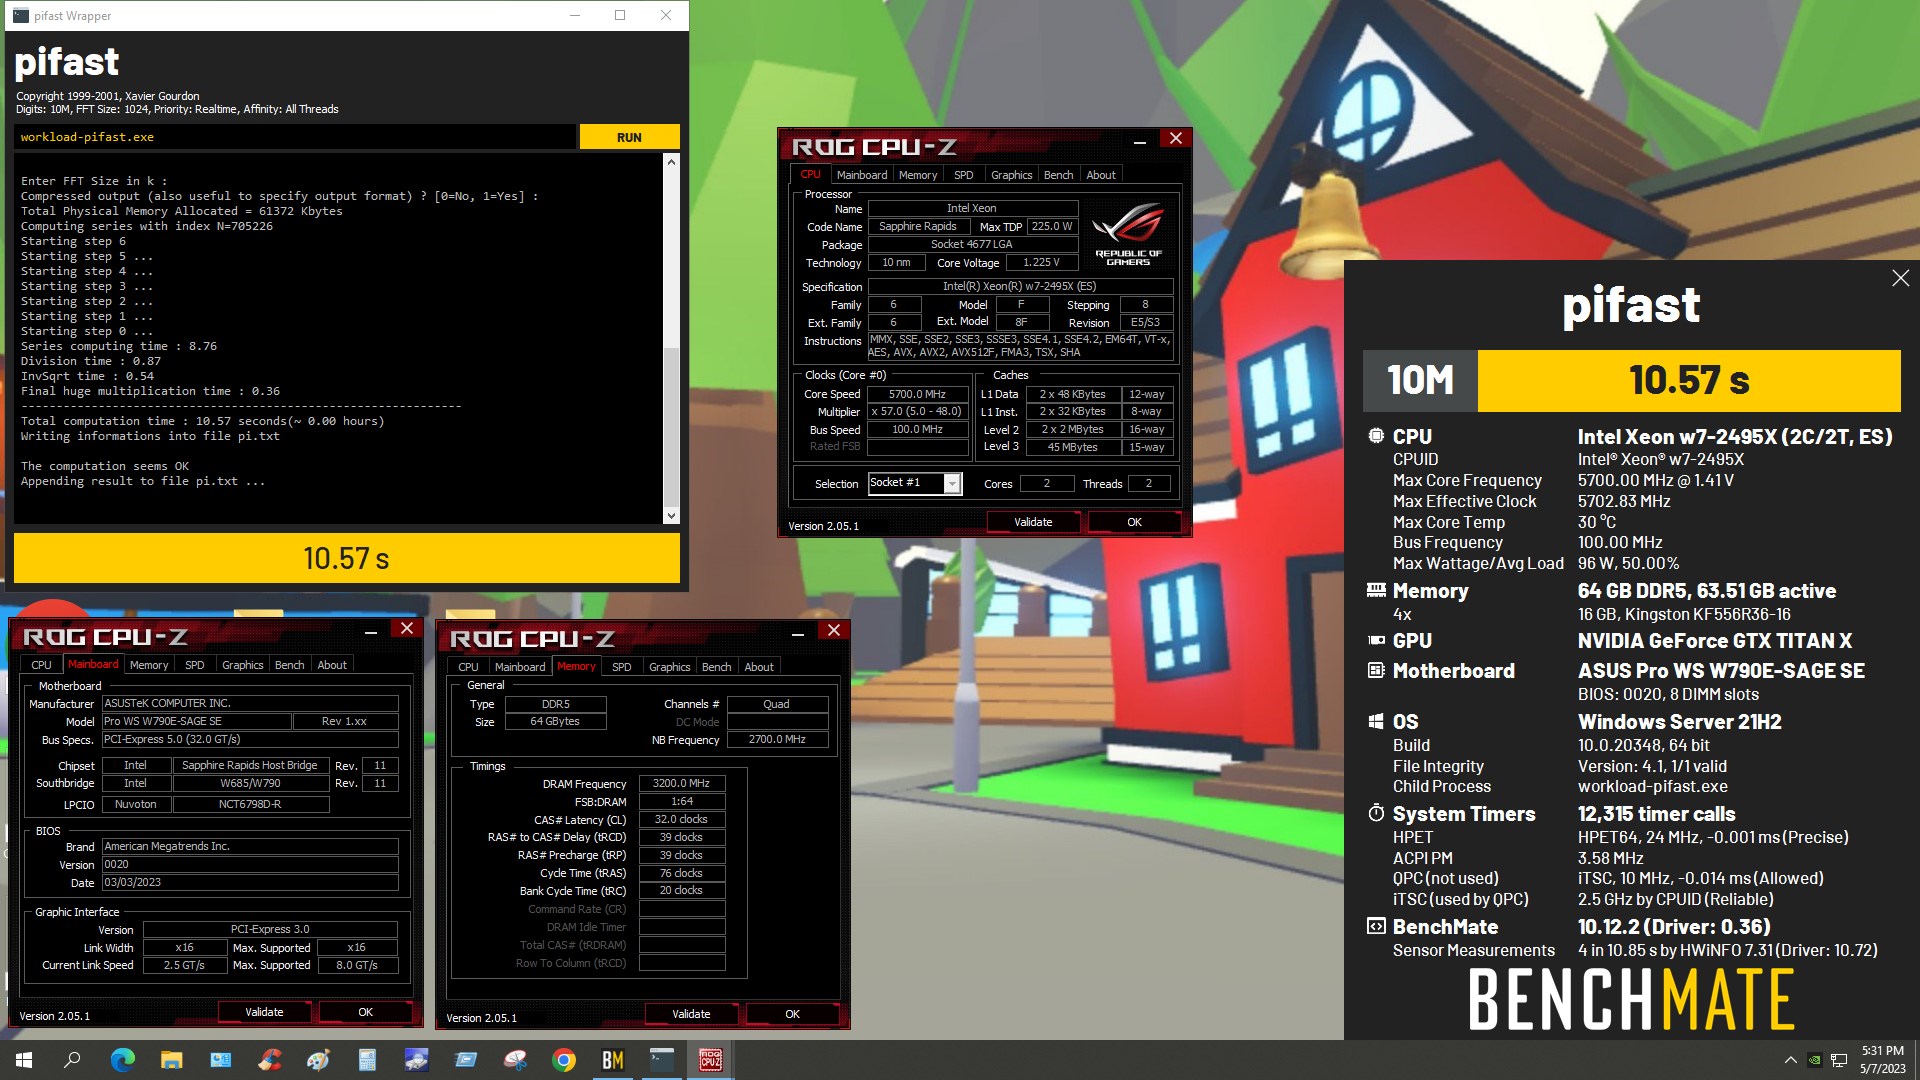Screen dimensions: 1920x1080
Task: Click 'Windows Server 21H2' text
Action: click(1679, 722)
